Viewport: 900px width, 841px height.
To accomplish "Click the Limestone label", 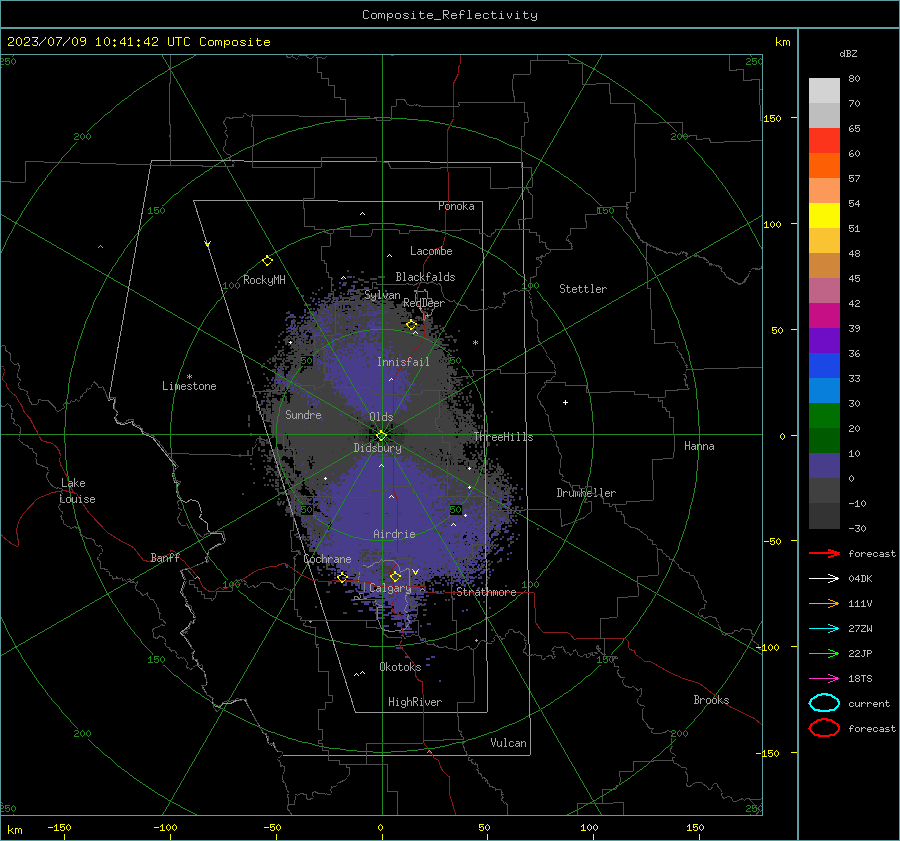I will pos(189,386).
